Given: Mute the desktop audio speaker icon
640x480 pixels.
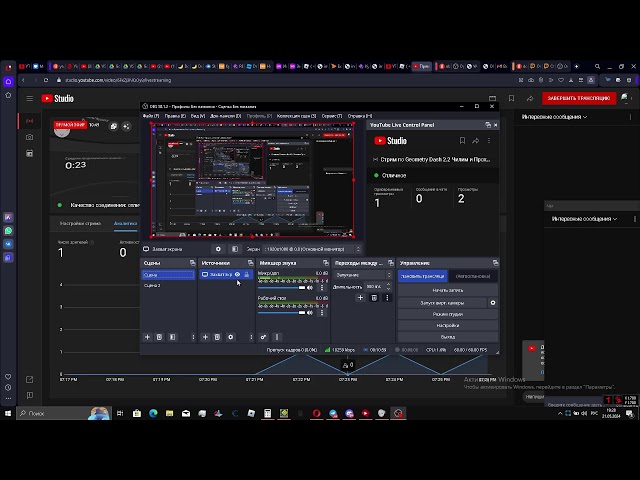Looking at the screenshot, I should [310, 313].
